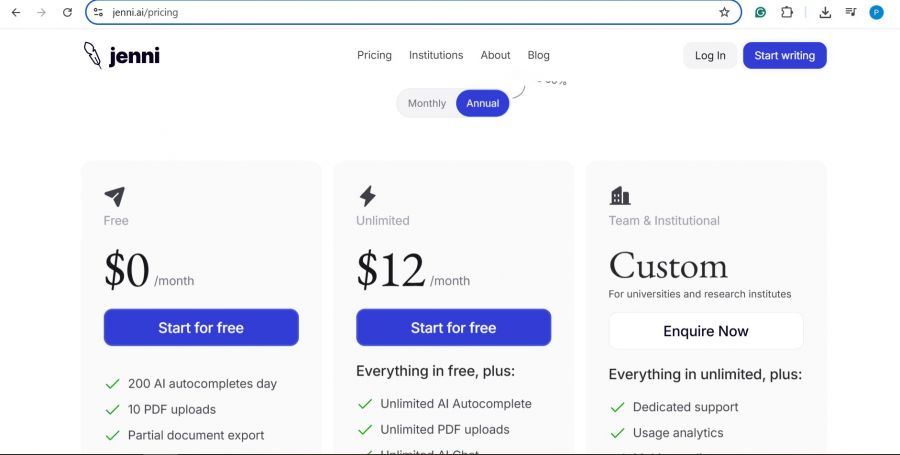The width and height of the screenshot is (900, 455).
Task: Open the browser profile avatar
Action: 876,12
